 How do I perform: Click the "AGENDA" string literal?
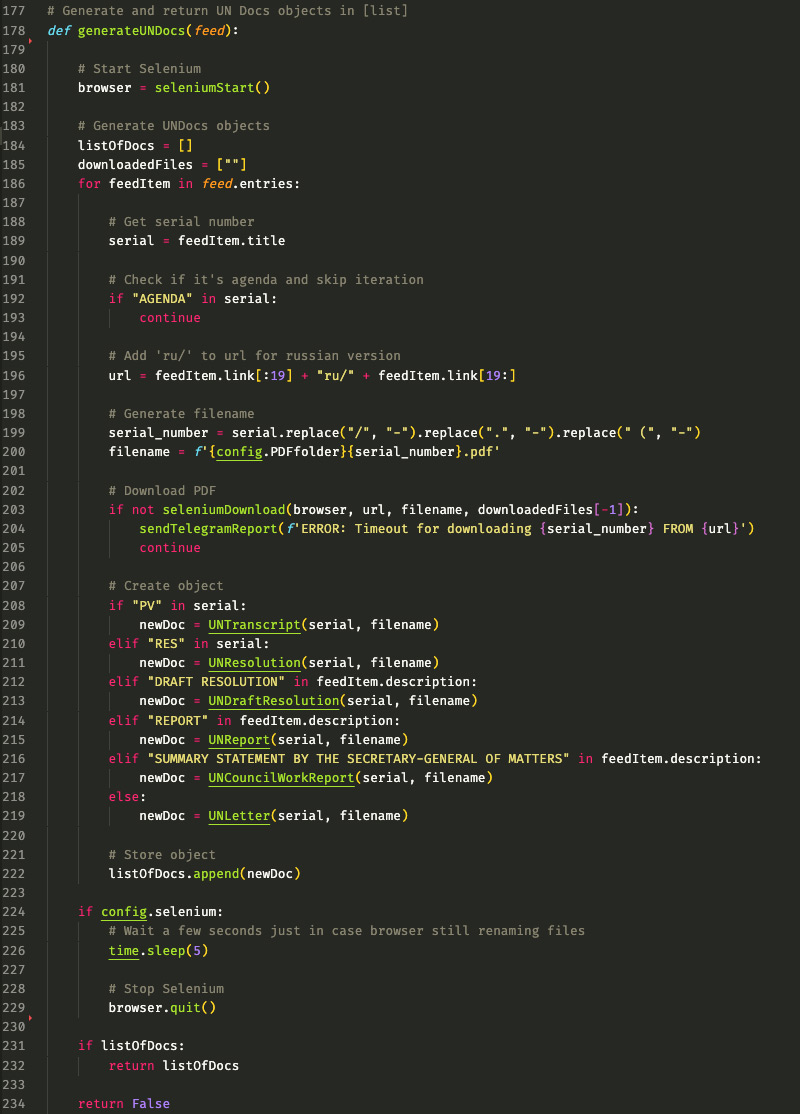[x=162, y=298]
